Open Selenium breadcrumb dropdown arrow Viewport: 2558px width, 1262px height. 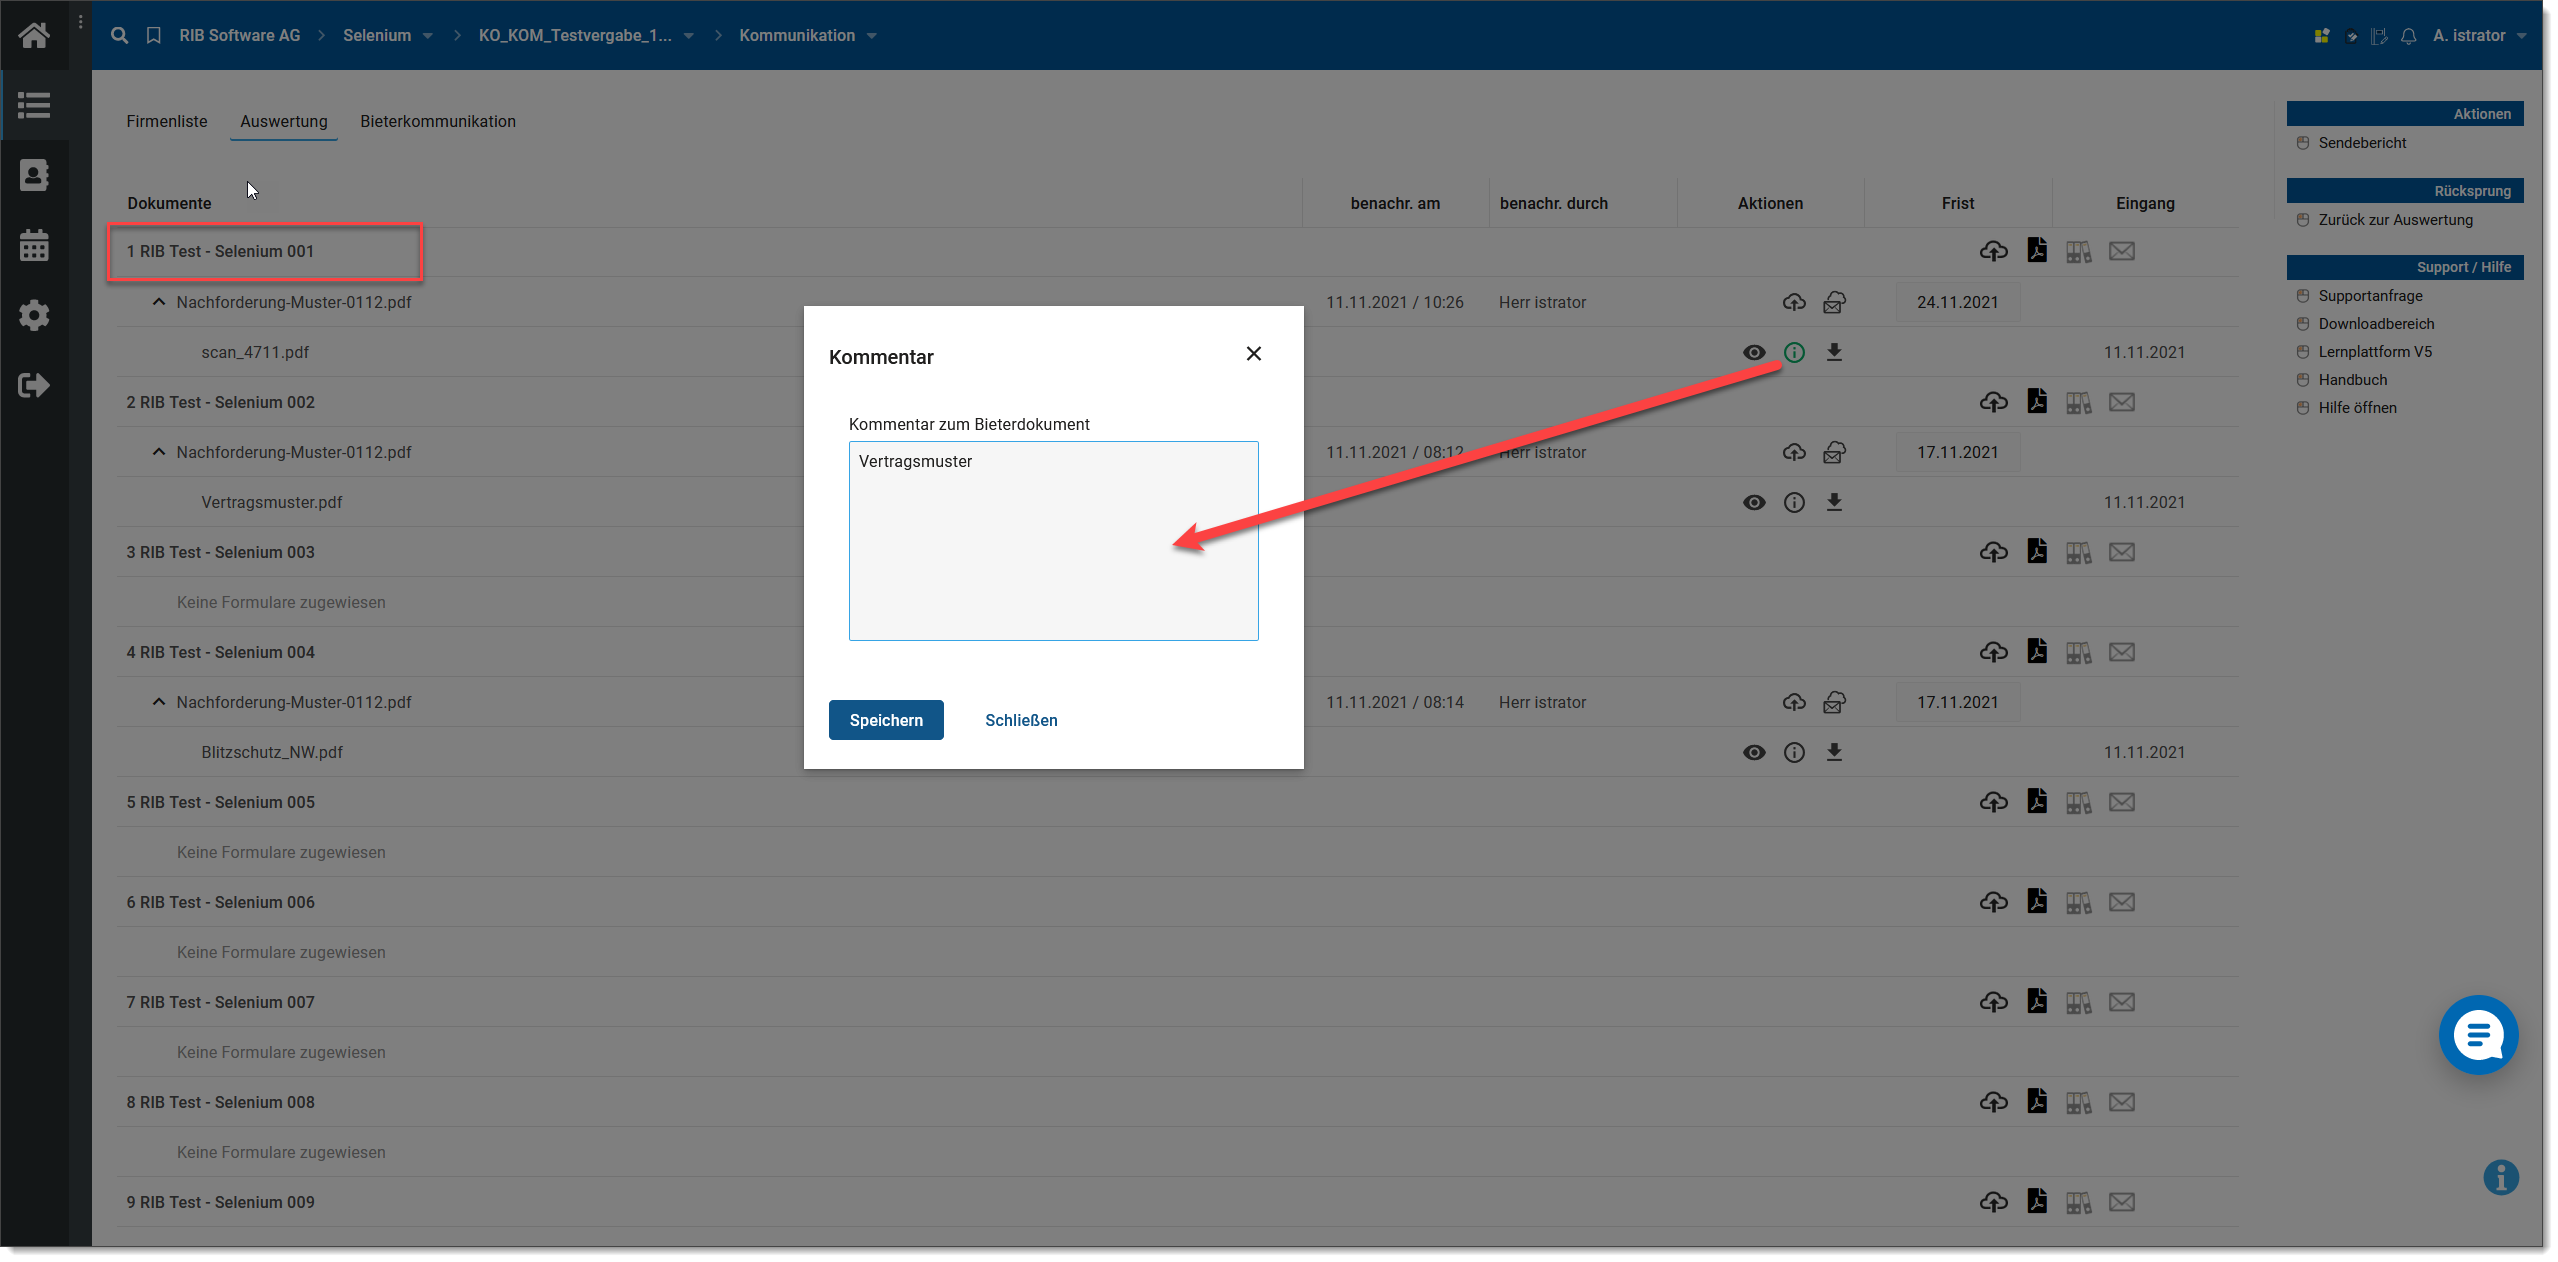click(428, 36)
